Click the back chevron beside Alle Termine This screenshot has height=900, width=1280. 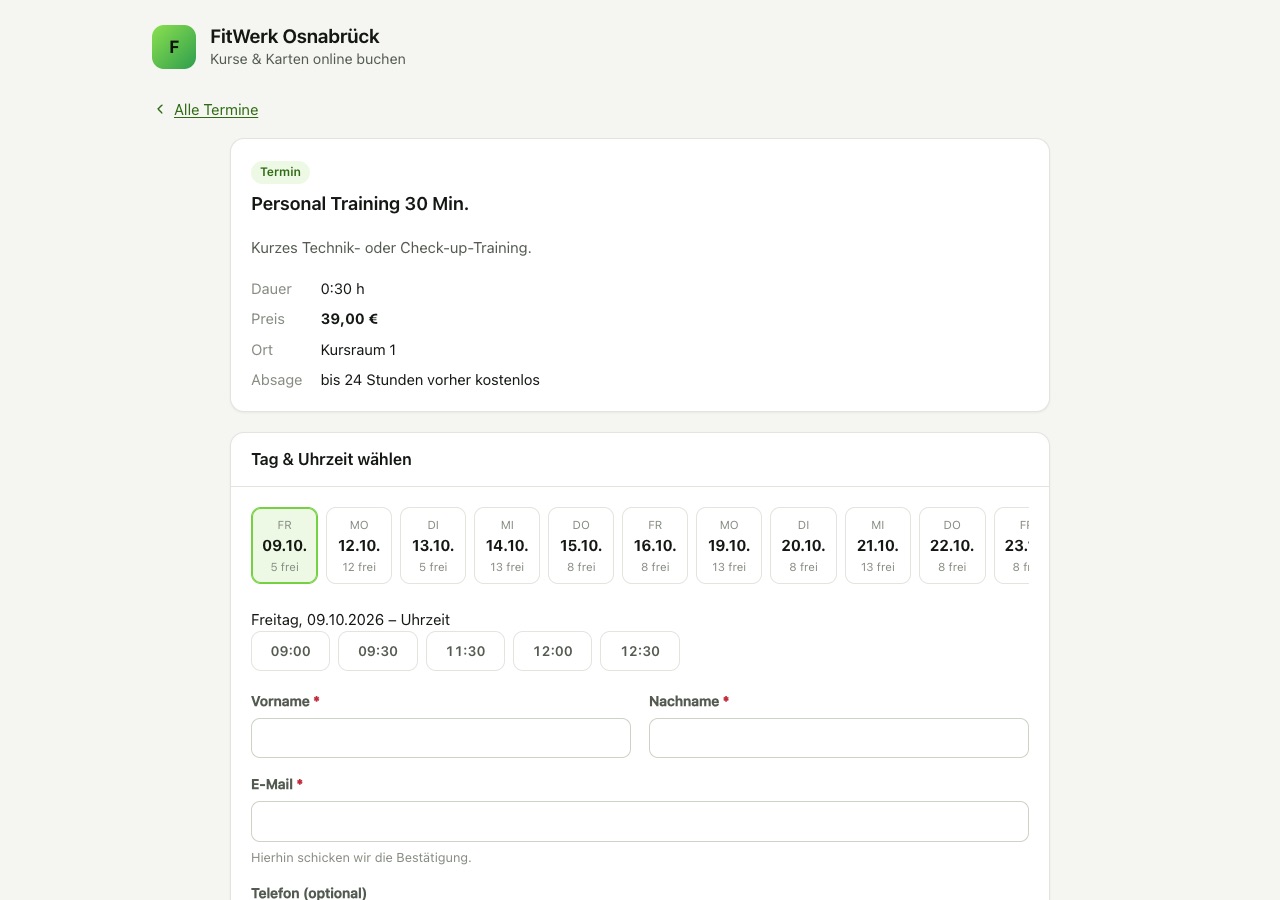(x=160, y=109)
